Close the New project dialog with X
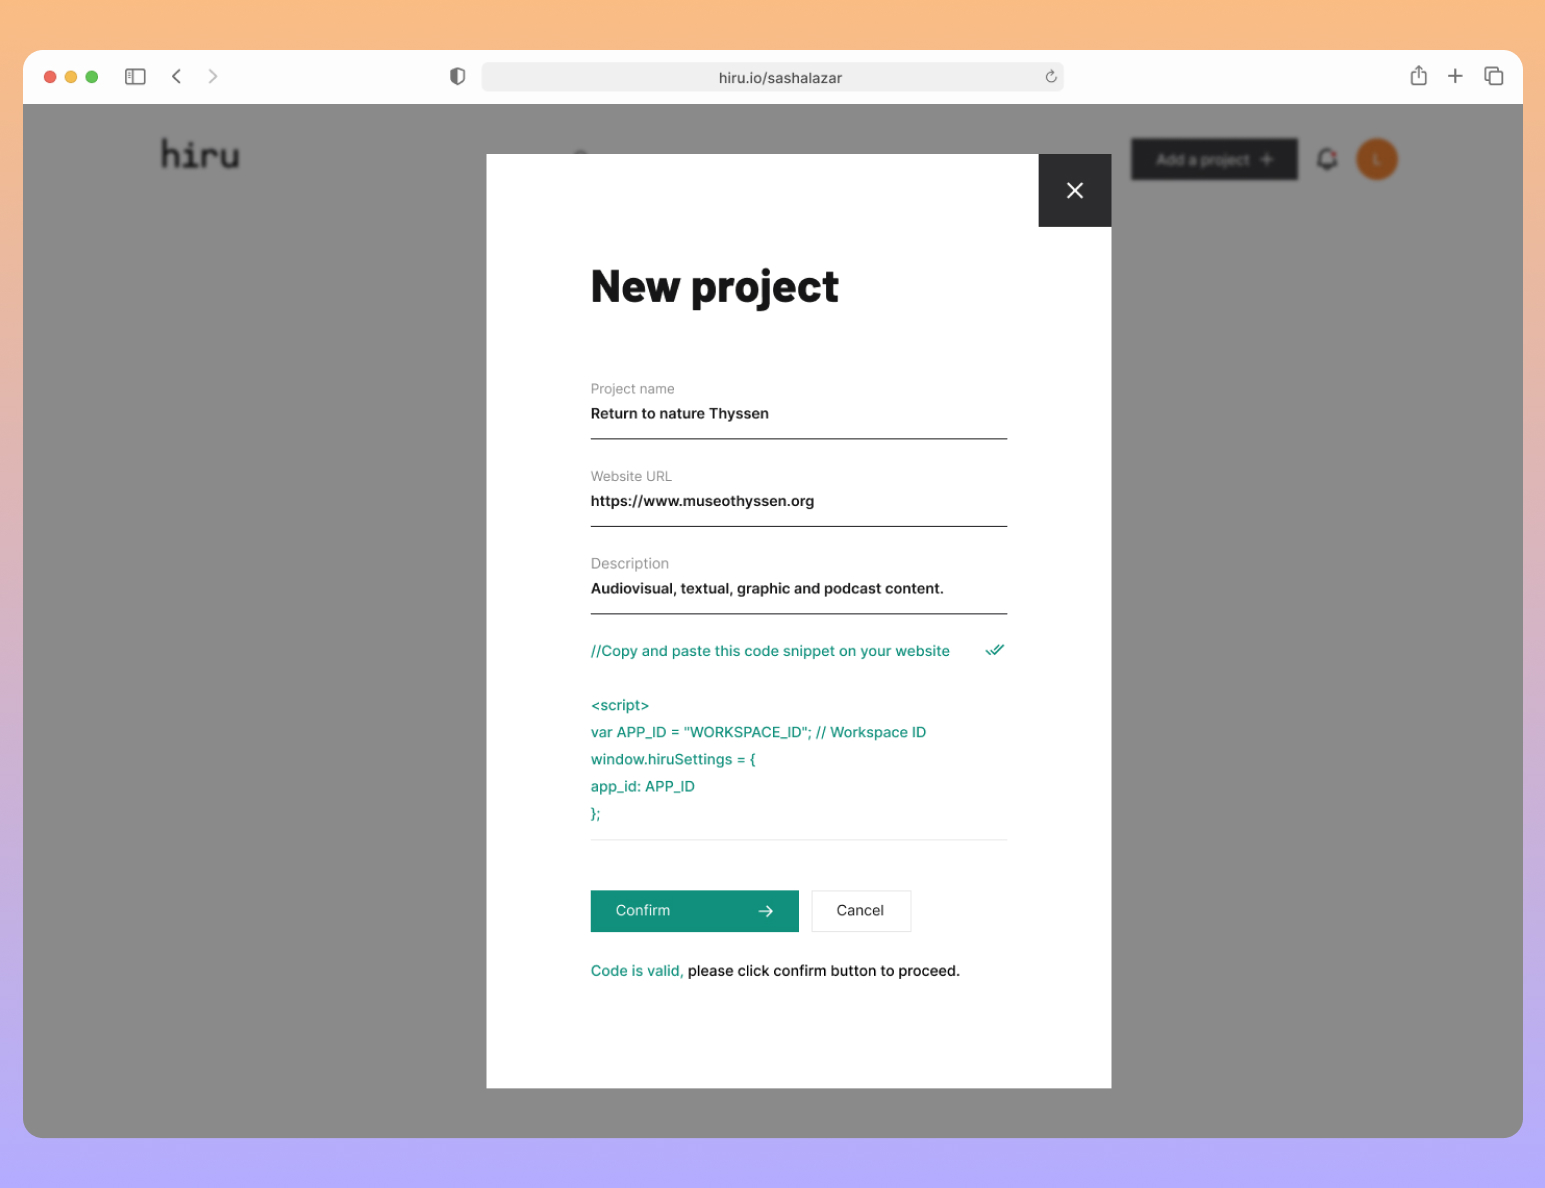Image resolution: width=1545 pixels, height=1188 pixels. pos(1074,190)
